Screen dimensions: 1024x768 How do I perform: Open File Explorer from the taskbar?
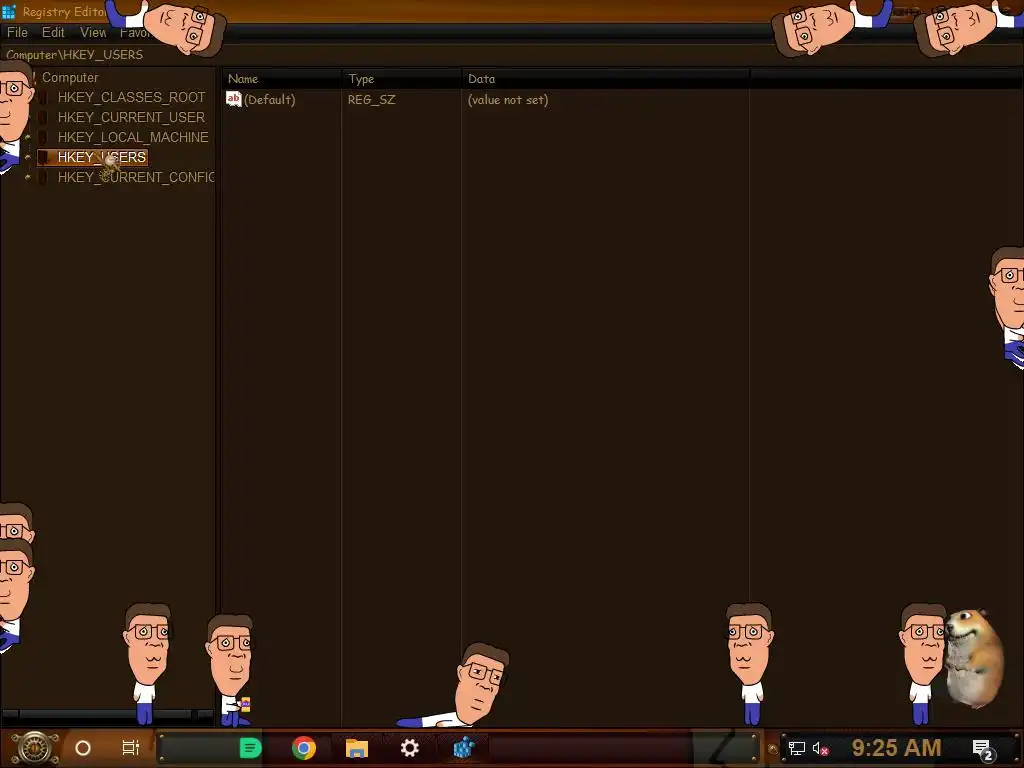(x=357, y=748)
